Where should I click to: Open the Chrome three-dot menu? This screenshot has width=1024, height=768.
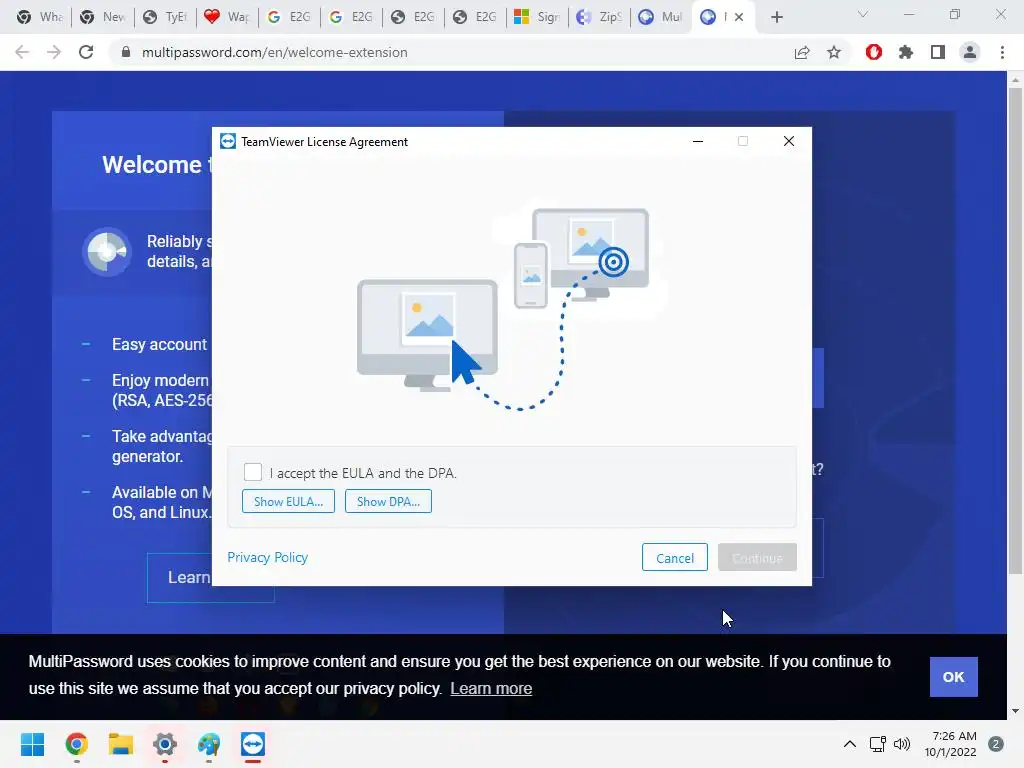(x=1002, y=52)
